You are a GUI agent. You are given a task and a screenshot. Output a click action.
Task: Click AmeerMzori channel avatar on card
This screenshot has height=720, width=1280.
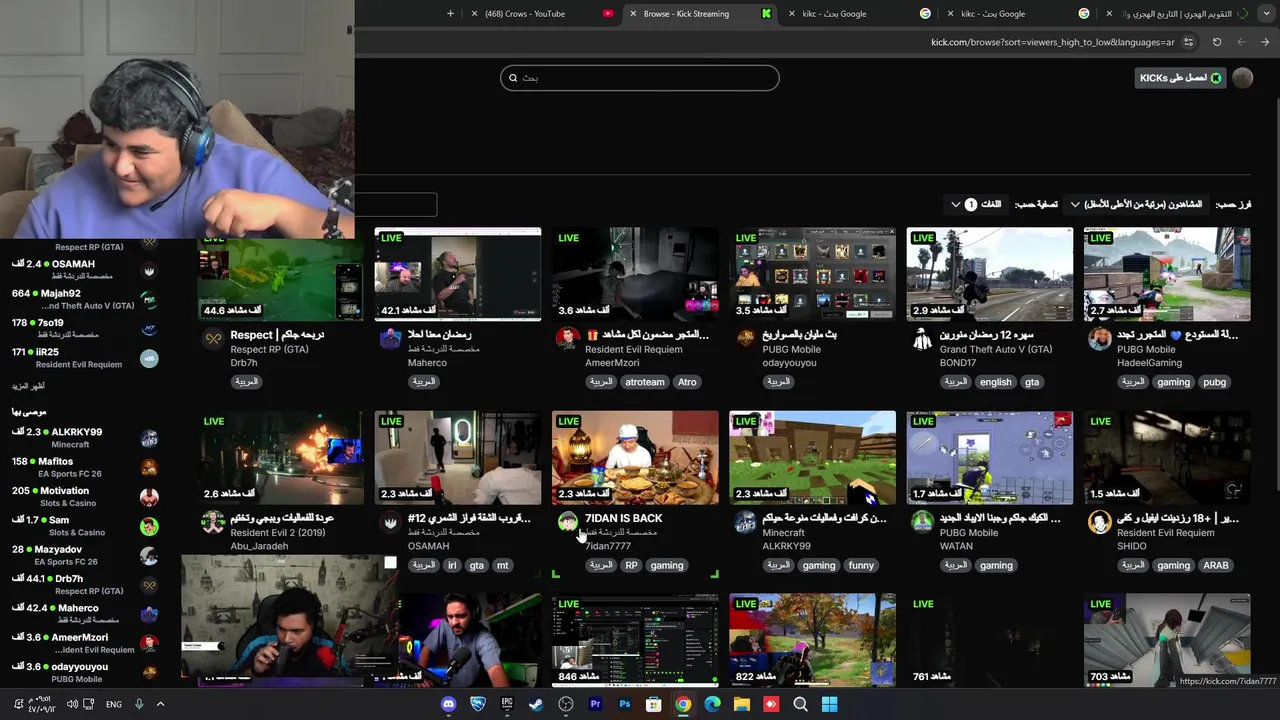point(568,338)
